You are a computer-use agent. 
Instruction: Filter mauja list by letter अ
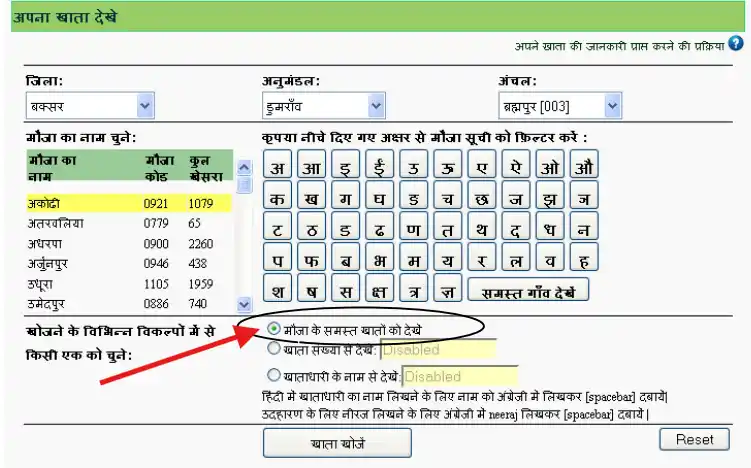(x=277, y=166)
